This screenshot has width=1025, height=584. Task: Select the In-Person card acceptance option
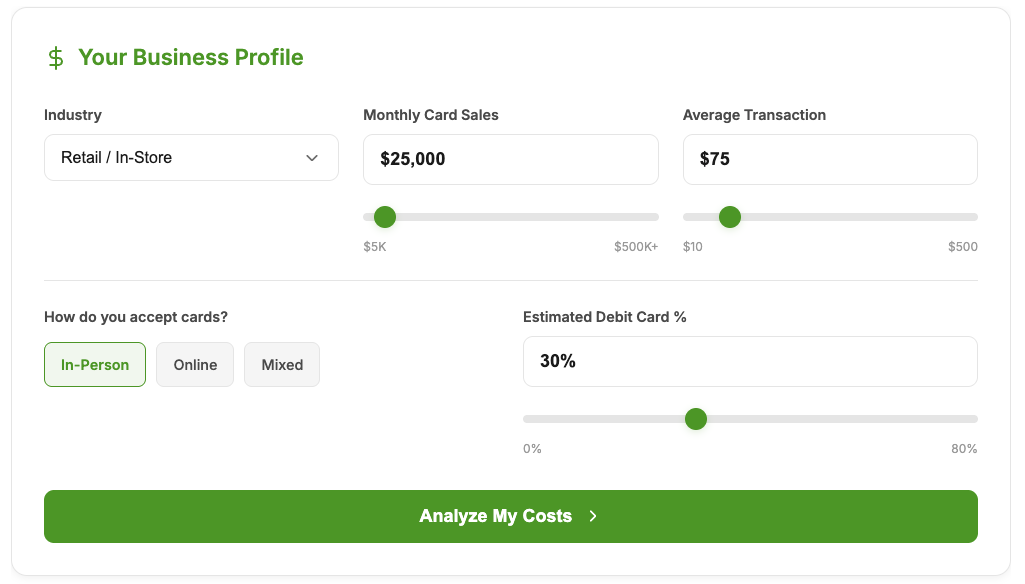coord(95,365)
